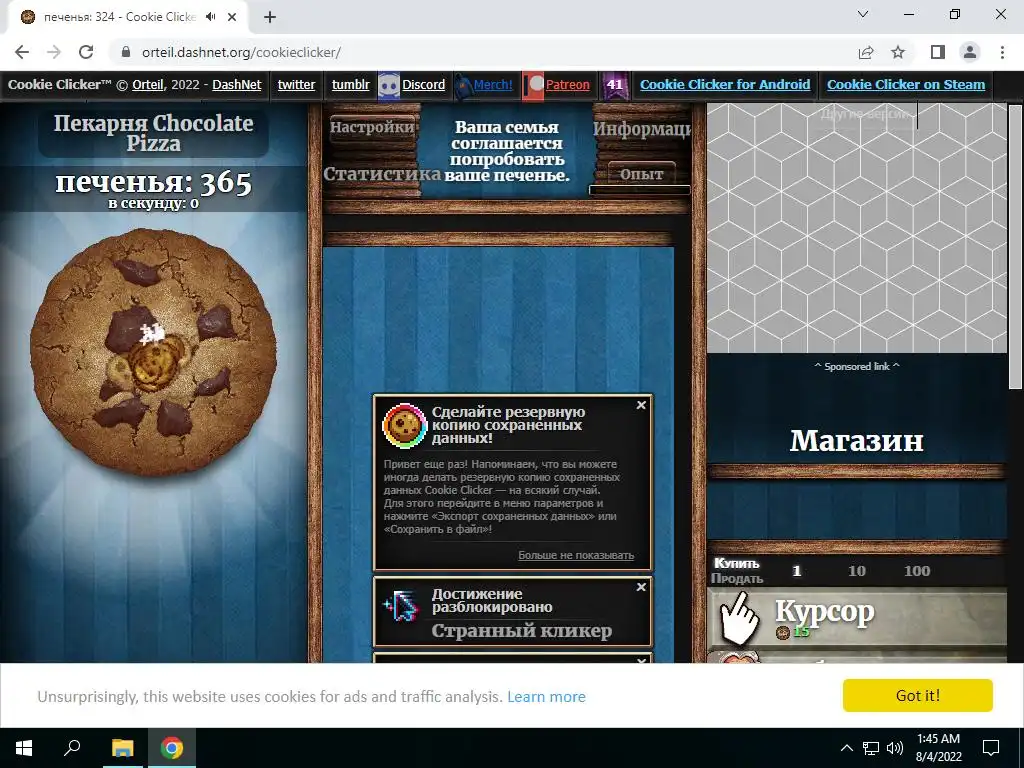Mute the tab audio speaker icon
Image resolution: width=1024 pixels, height=768 pixels.
coord(210,17)
